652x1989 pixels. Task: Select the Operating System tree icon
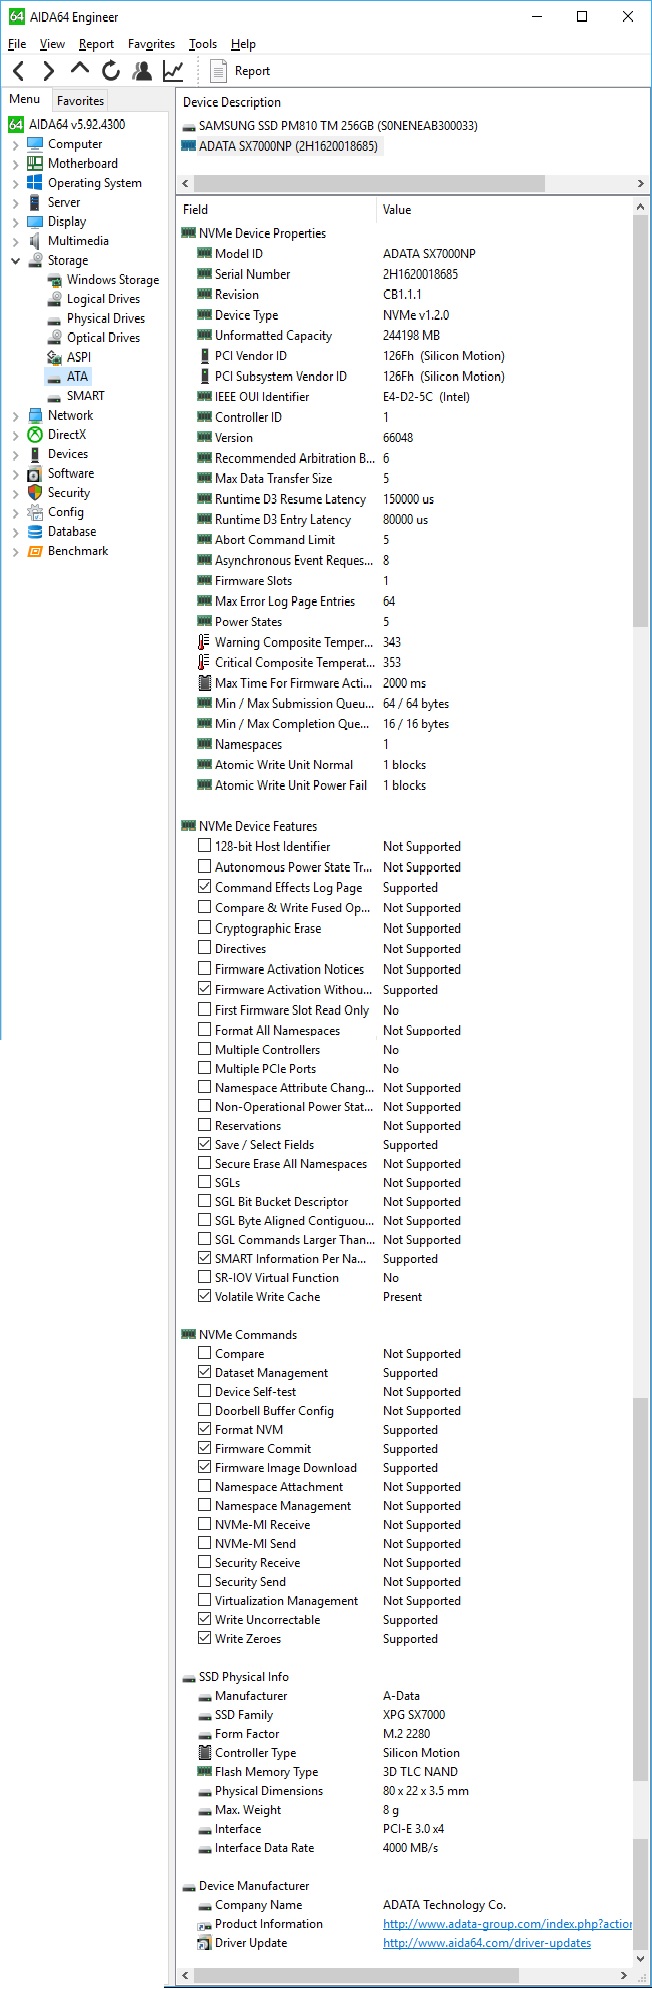[35, 183]
